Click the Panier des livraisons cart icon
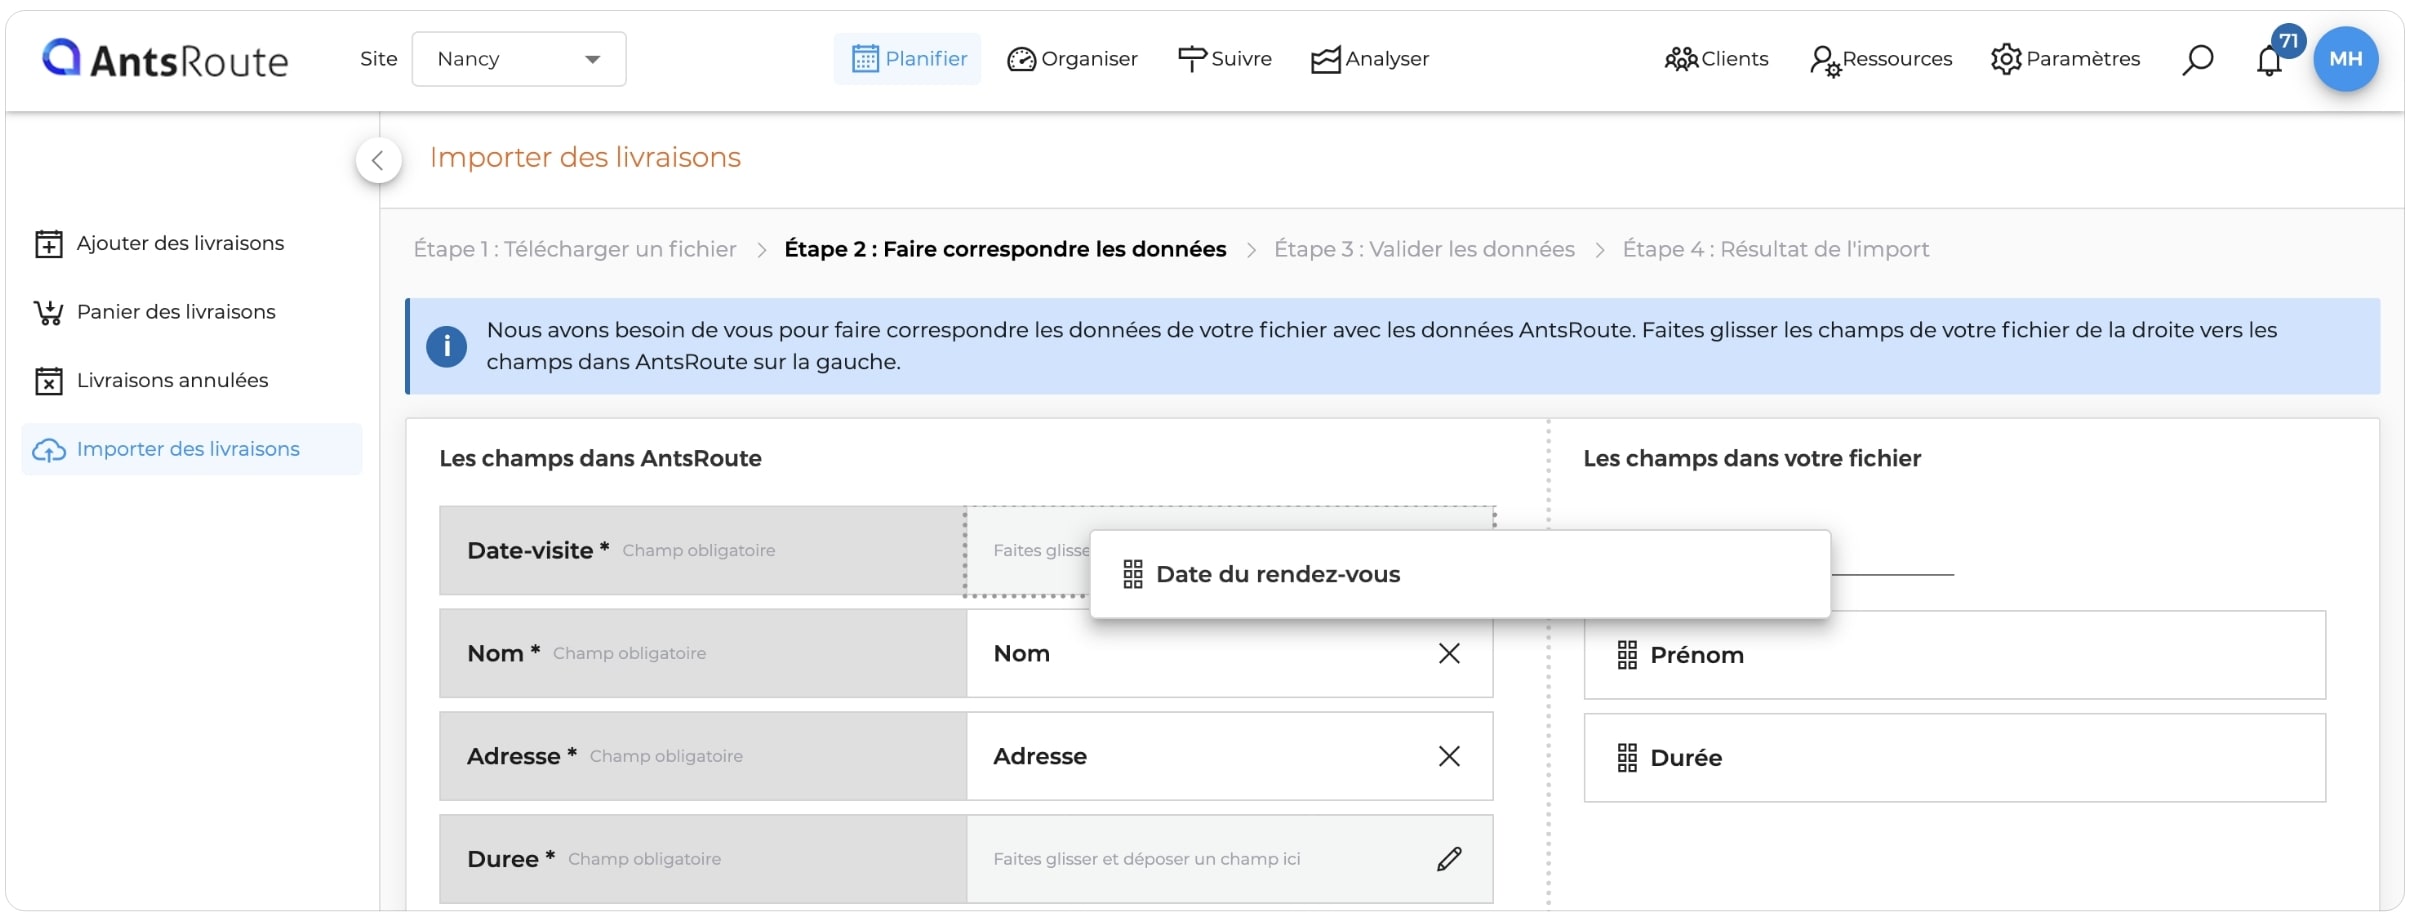Screen dimensions: 2410x918 point(48,313)
